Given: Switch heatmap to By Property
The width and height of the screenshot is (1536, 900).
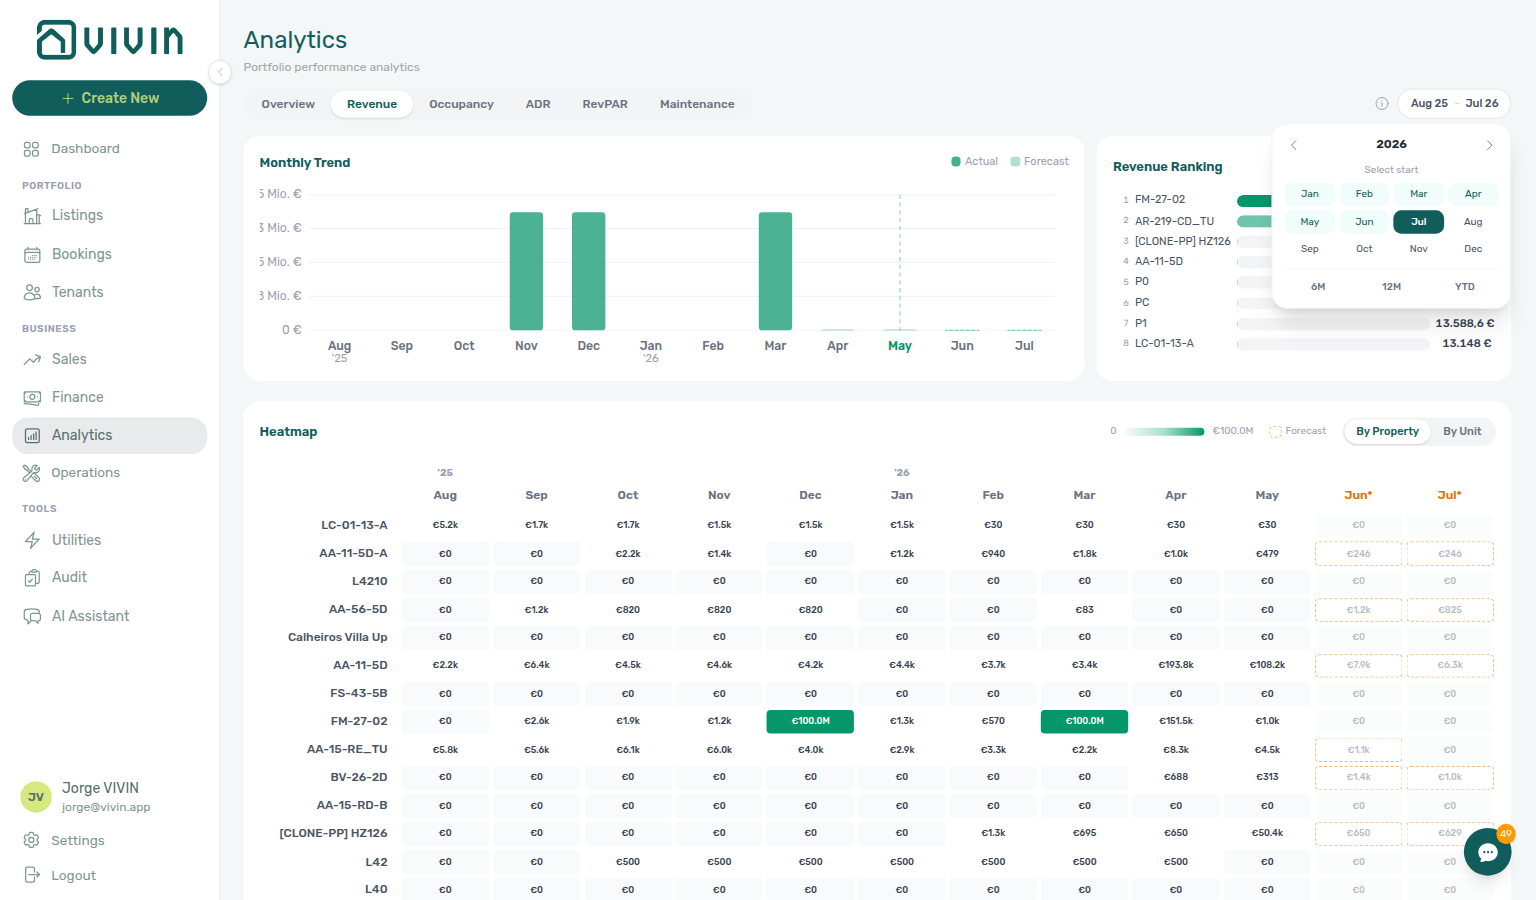Looking at the screenshot, I should (x=1387, y=431).
